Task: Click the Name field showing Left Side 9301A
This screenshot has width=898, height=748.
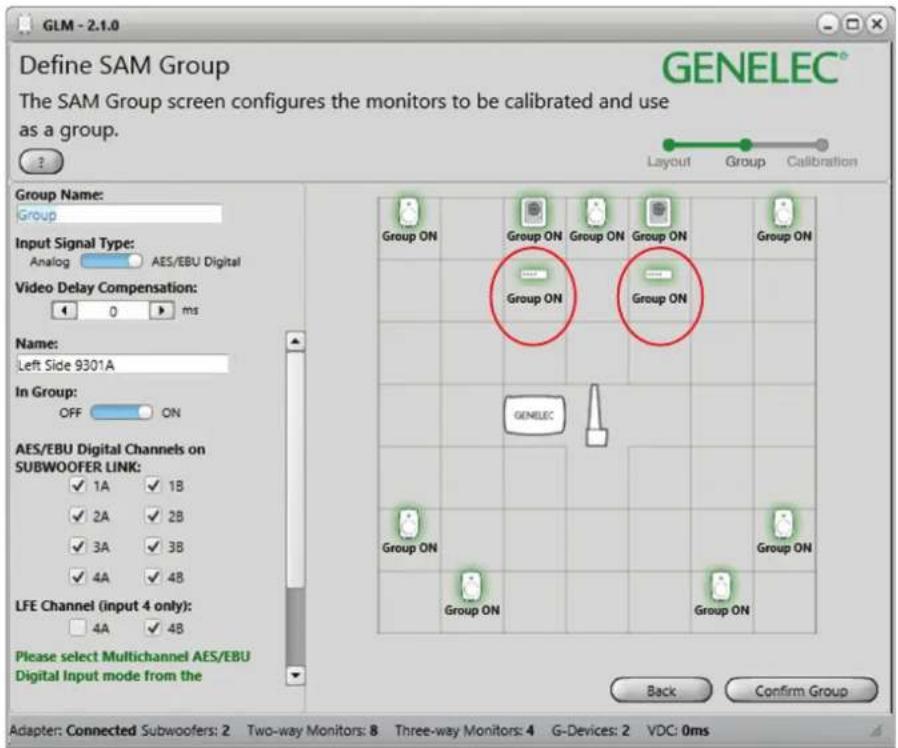Action: click(x=122, y=365)
